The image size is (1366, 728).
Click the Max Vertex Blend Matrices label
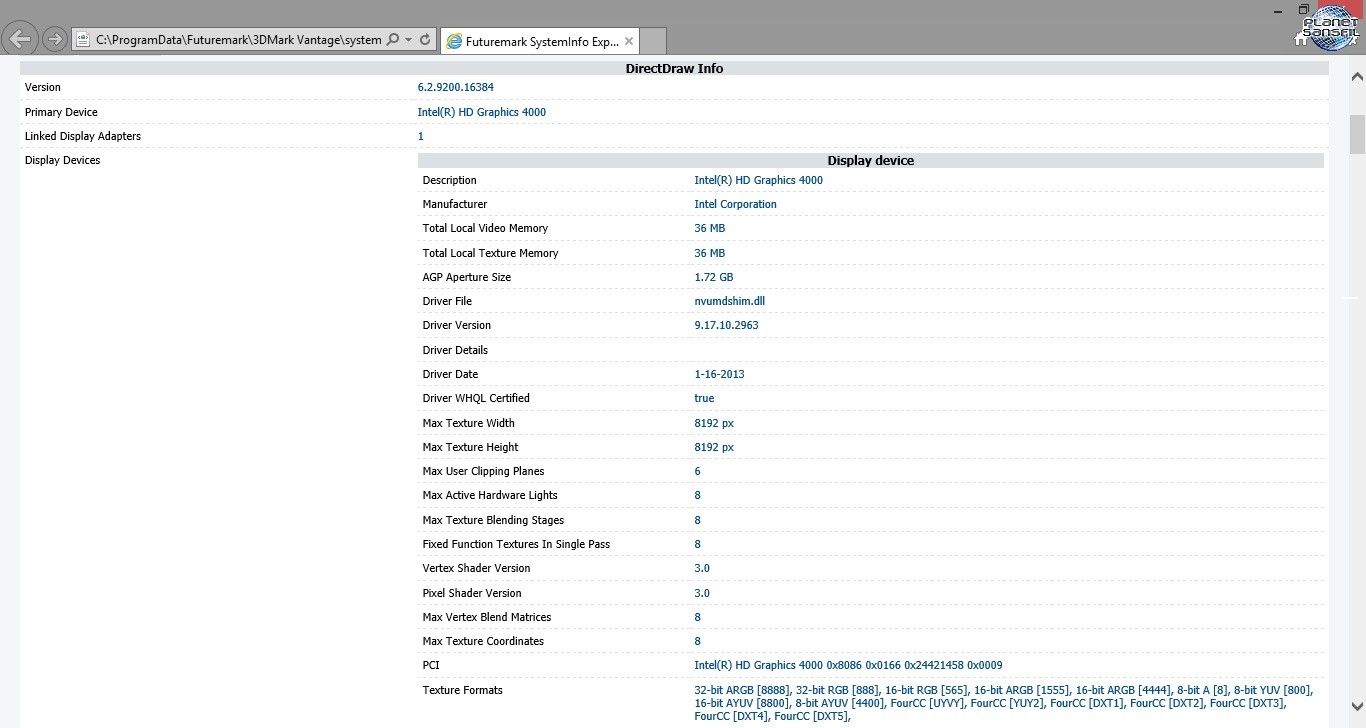pyautogui.click(x=486, y=617)
